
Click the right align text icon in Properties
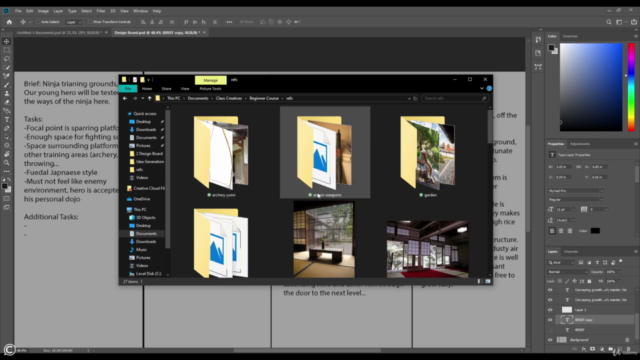(569, 231)
